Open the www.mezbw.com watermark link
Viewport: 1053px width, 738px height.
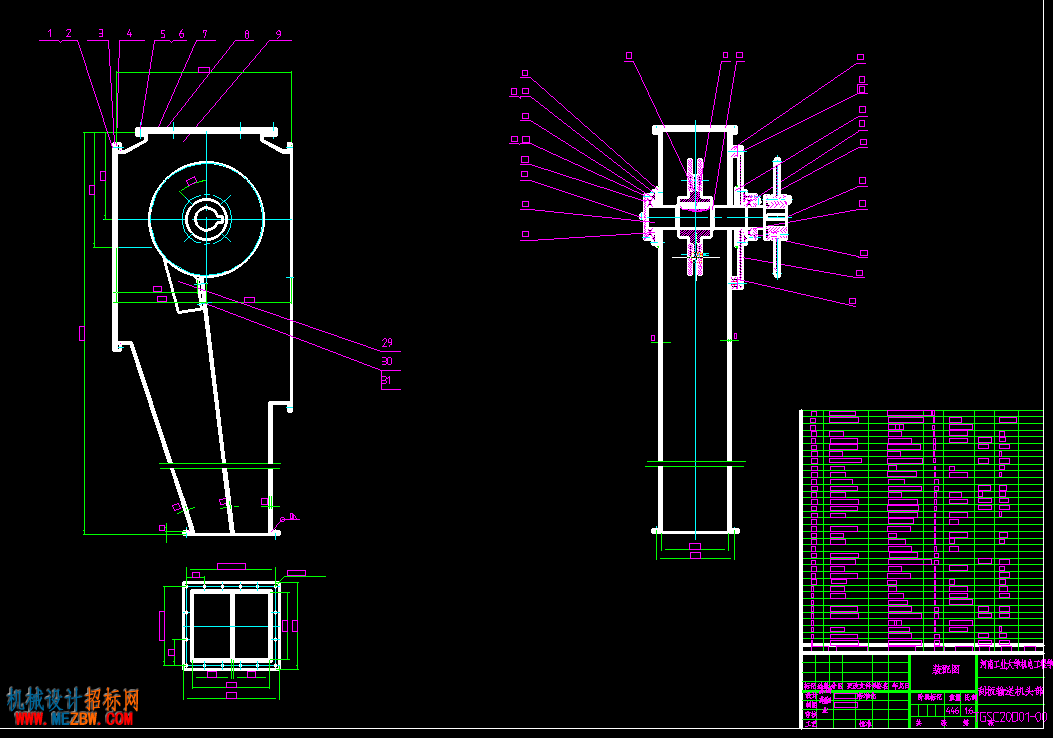point(74,719)
